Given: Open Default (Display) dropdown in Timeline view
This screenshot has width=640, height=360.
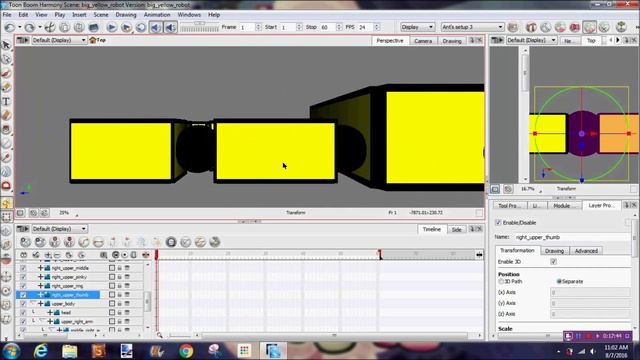Looking at the screenshot, I should tap(59, 229).
